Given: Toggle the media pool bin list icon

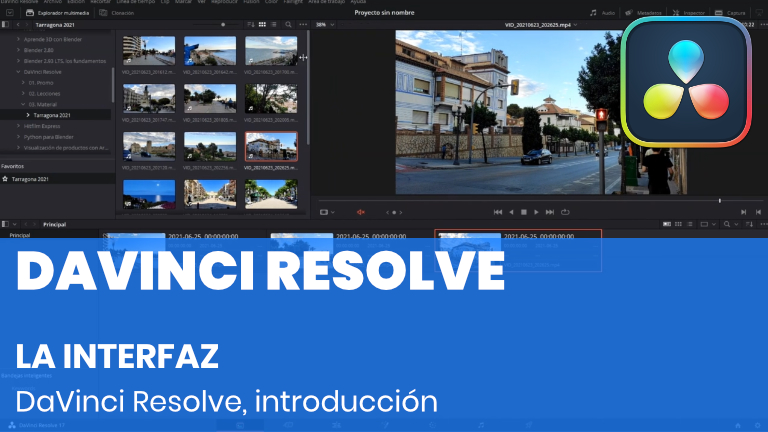Looking at the screenshot, I should pos(5,224).
